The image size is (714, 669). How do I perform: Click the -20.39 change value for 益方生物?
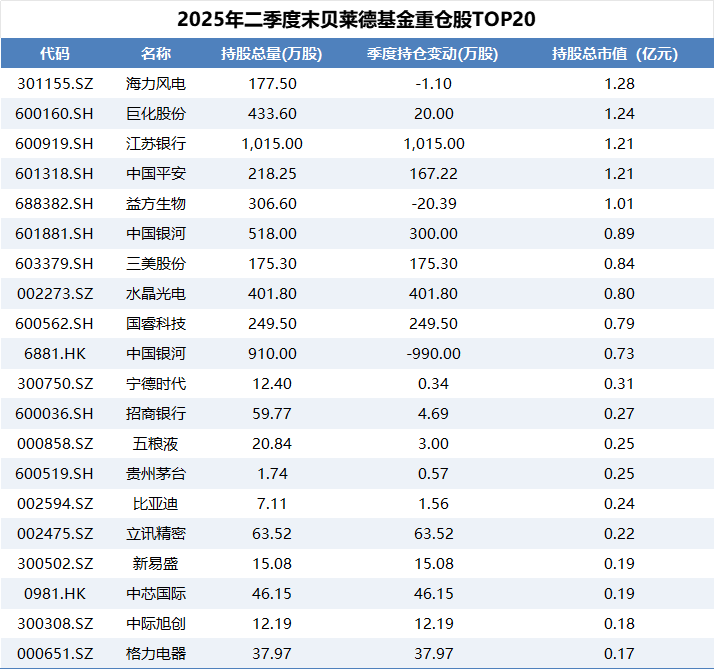click(434, 204)
